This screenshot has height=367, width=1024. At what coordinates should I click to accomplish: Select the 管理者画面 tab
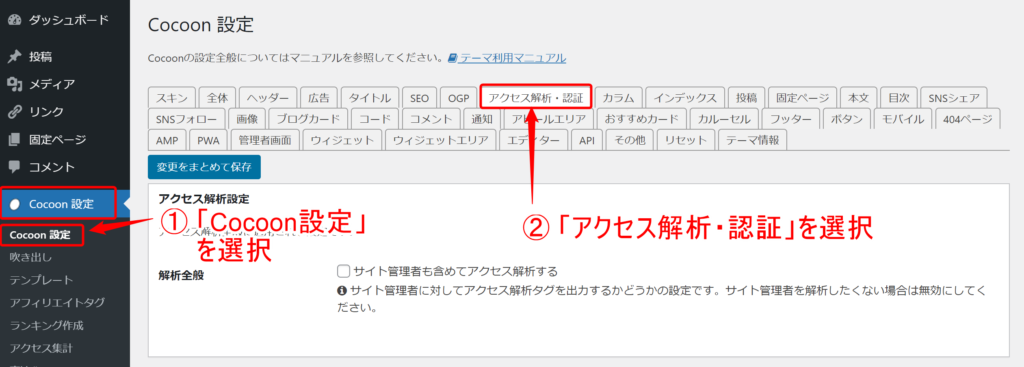click(264, 140)
